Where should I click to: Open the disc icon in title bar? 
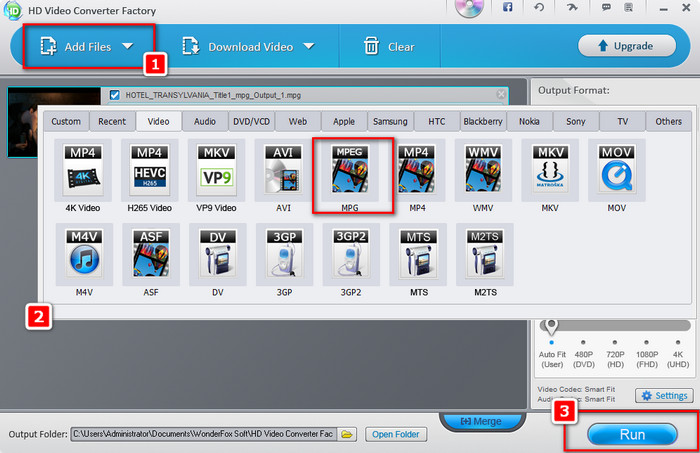tap(469, 7)
